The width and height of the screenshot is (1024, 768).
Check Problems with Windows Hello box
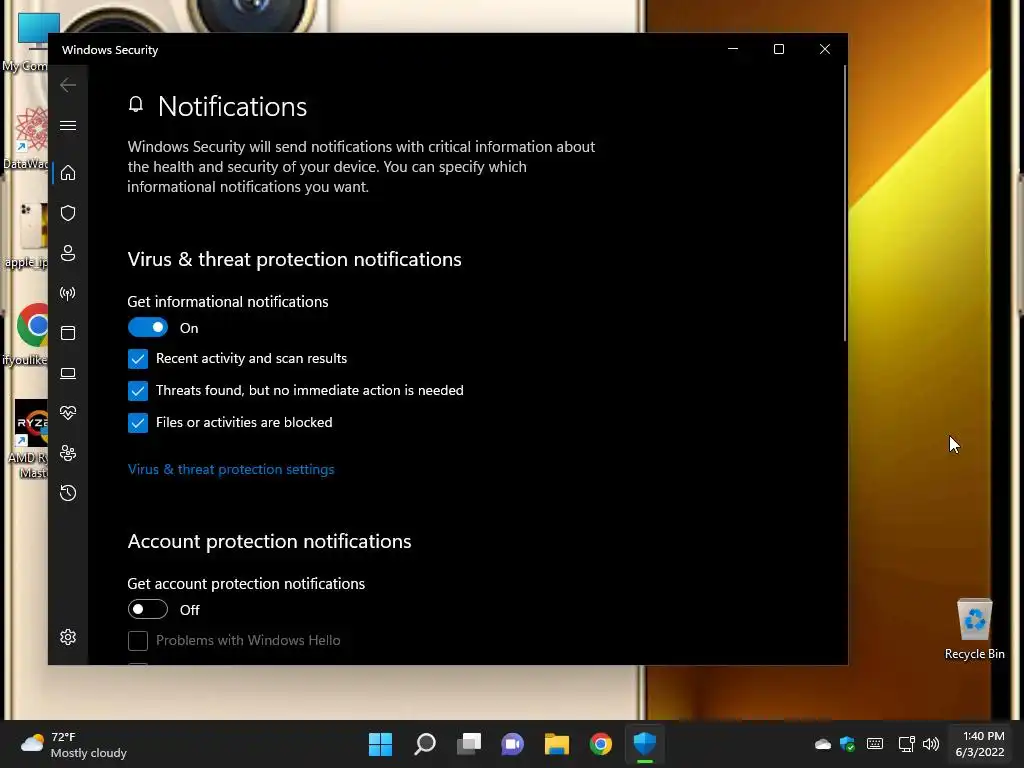(138, 641)
